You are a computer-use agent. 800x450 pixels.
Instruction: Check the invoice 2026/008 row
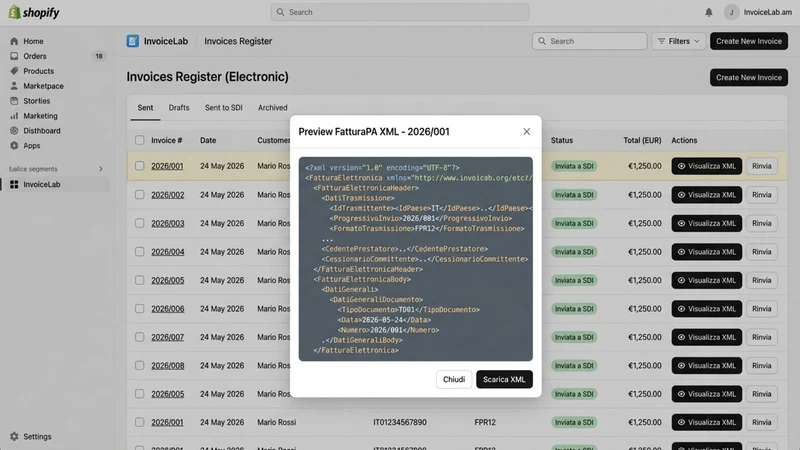click(139, 365)
